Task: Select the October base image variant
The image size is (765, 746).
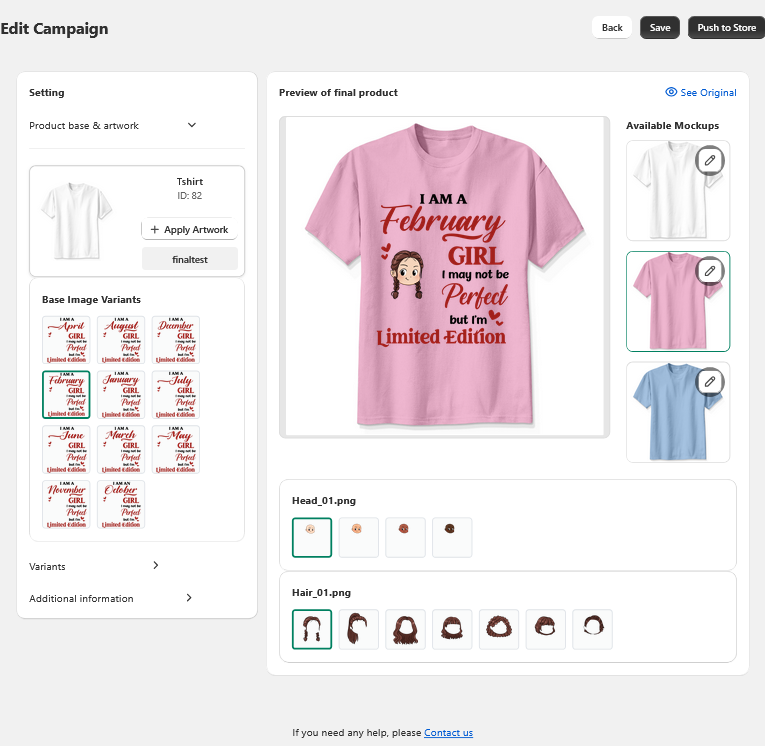Action: pos(121,504)
